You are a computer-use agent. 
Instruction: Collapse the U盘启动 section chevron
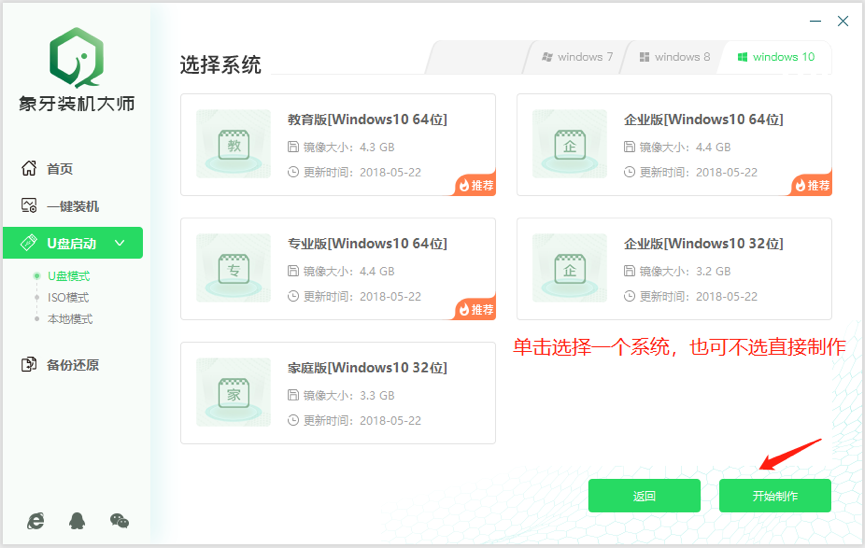(x=120, y=243)
